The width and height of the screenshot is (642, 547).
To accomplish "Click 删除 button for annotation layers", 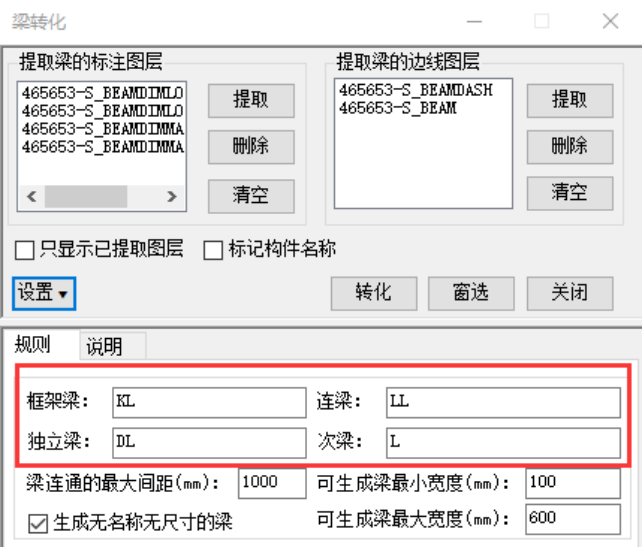I will (250, 147).
